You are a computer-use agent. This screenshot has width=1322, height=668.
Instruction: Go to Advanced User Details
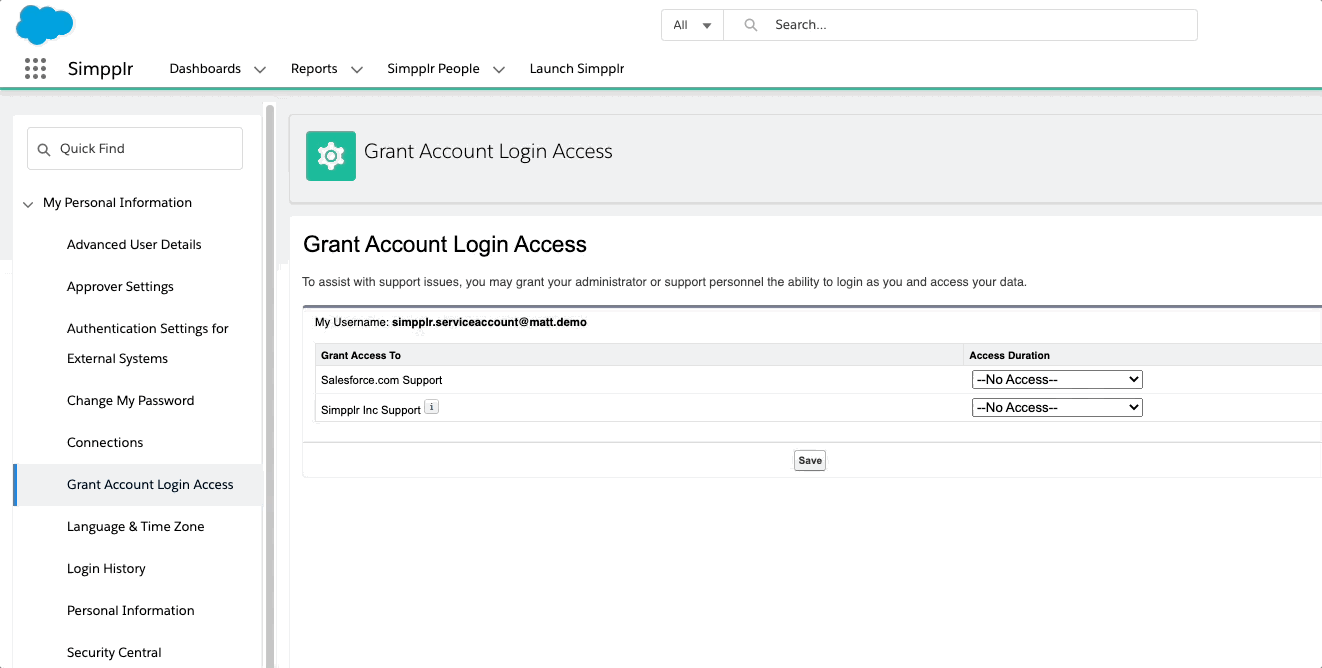tap(134, 245)
